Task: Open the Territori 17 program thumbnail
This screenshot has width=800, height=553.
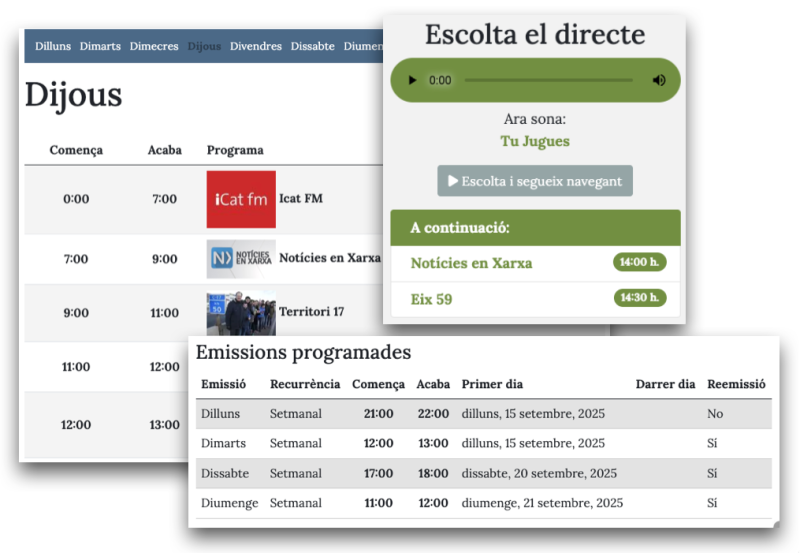Action: (241, 313)
